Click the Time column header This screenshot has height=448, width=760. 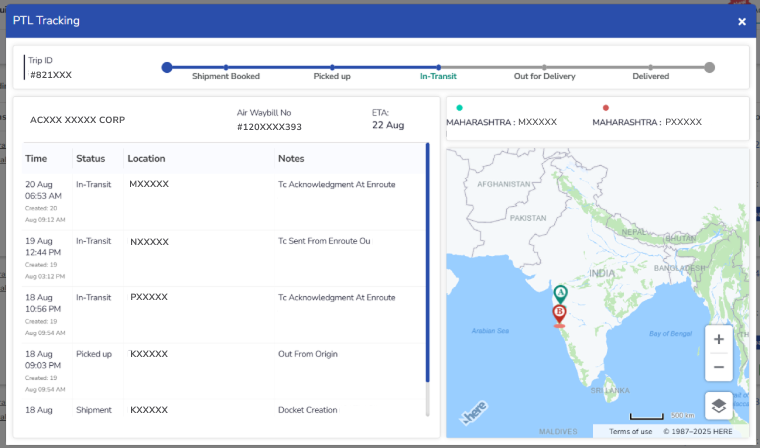(36, 159)
